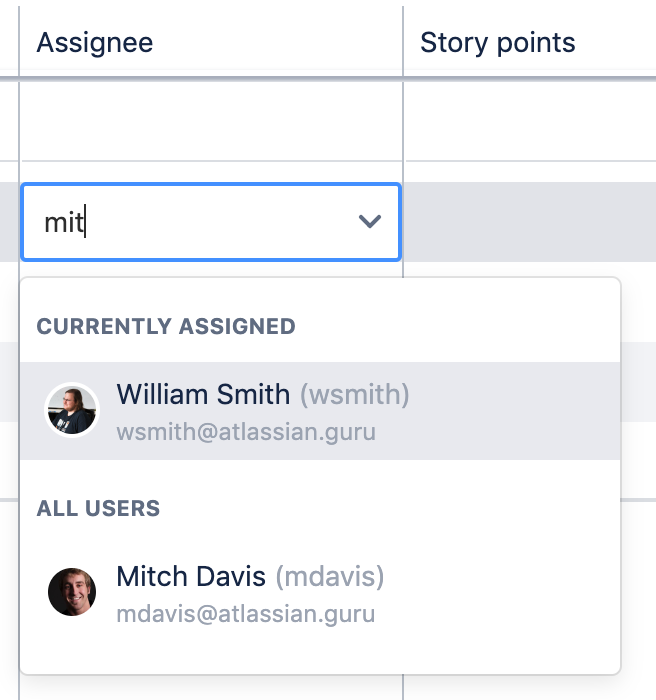This screenshot has width=656, height=700.
Task: Click the column divider between Assignee and Story points
Action: (403, 42)
